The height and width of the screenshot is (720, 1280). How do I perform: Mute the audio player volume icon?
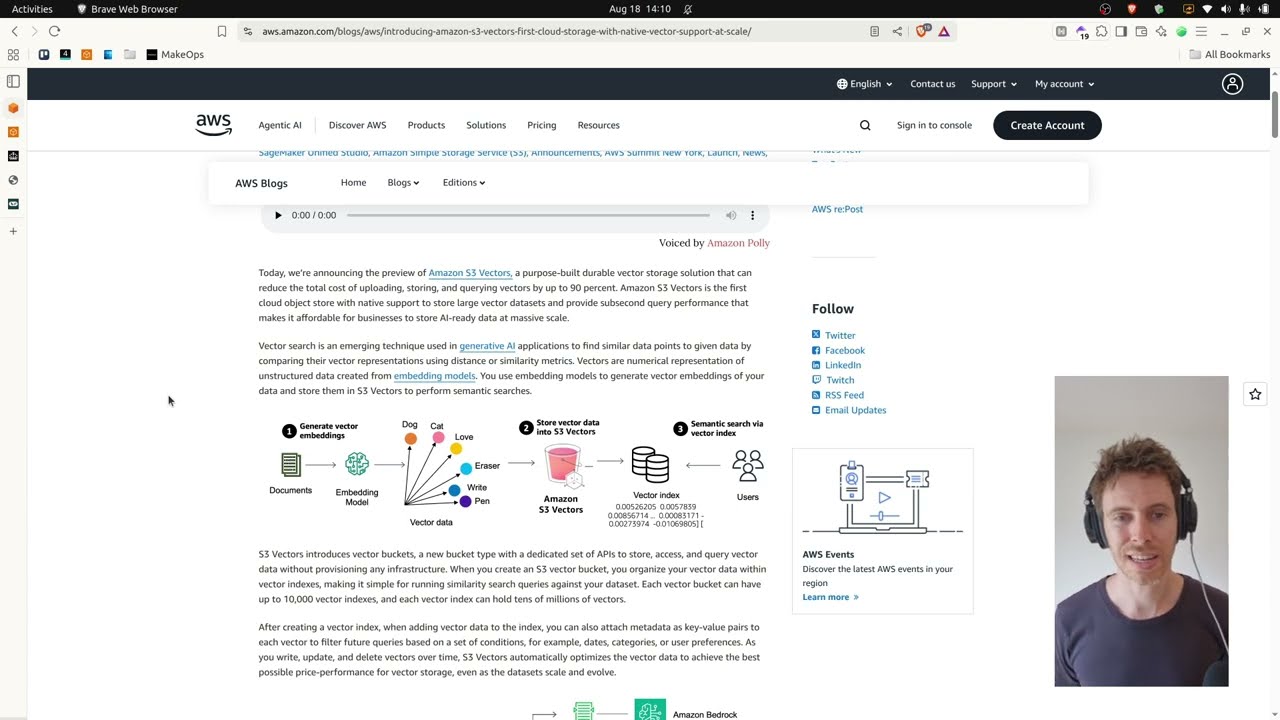pyautogui.click(x=731, y=215)
